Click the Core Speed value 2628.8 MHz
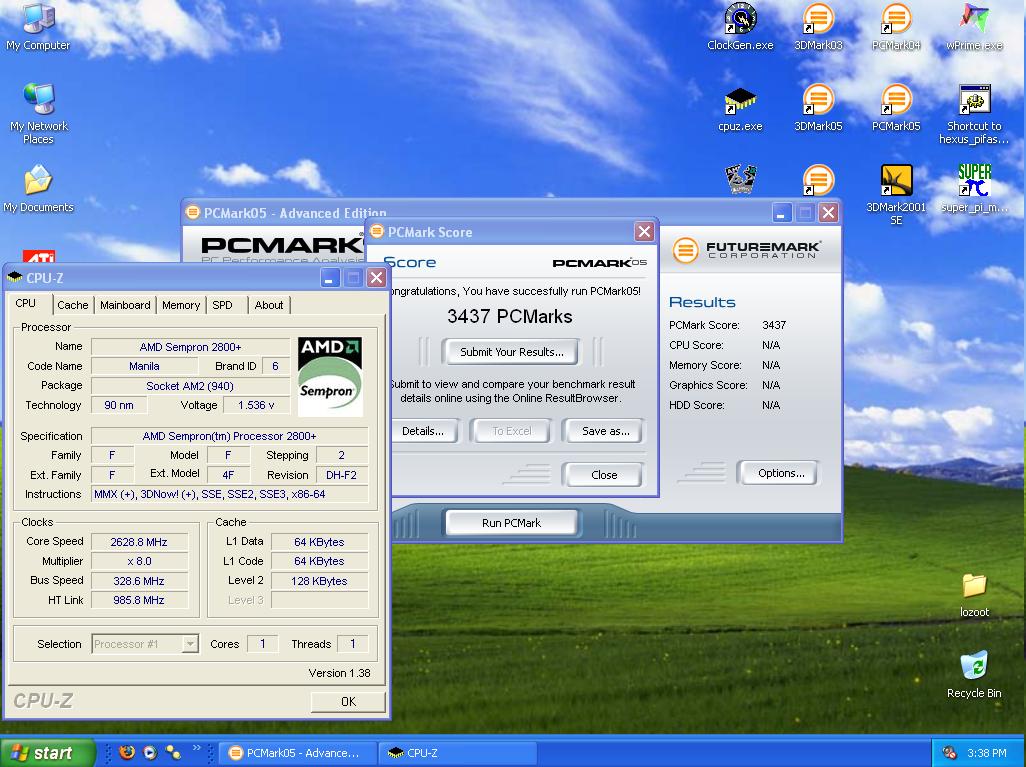This screenshot has width=1026, height=767. click(139, 542)
